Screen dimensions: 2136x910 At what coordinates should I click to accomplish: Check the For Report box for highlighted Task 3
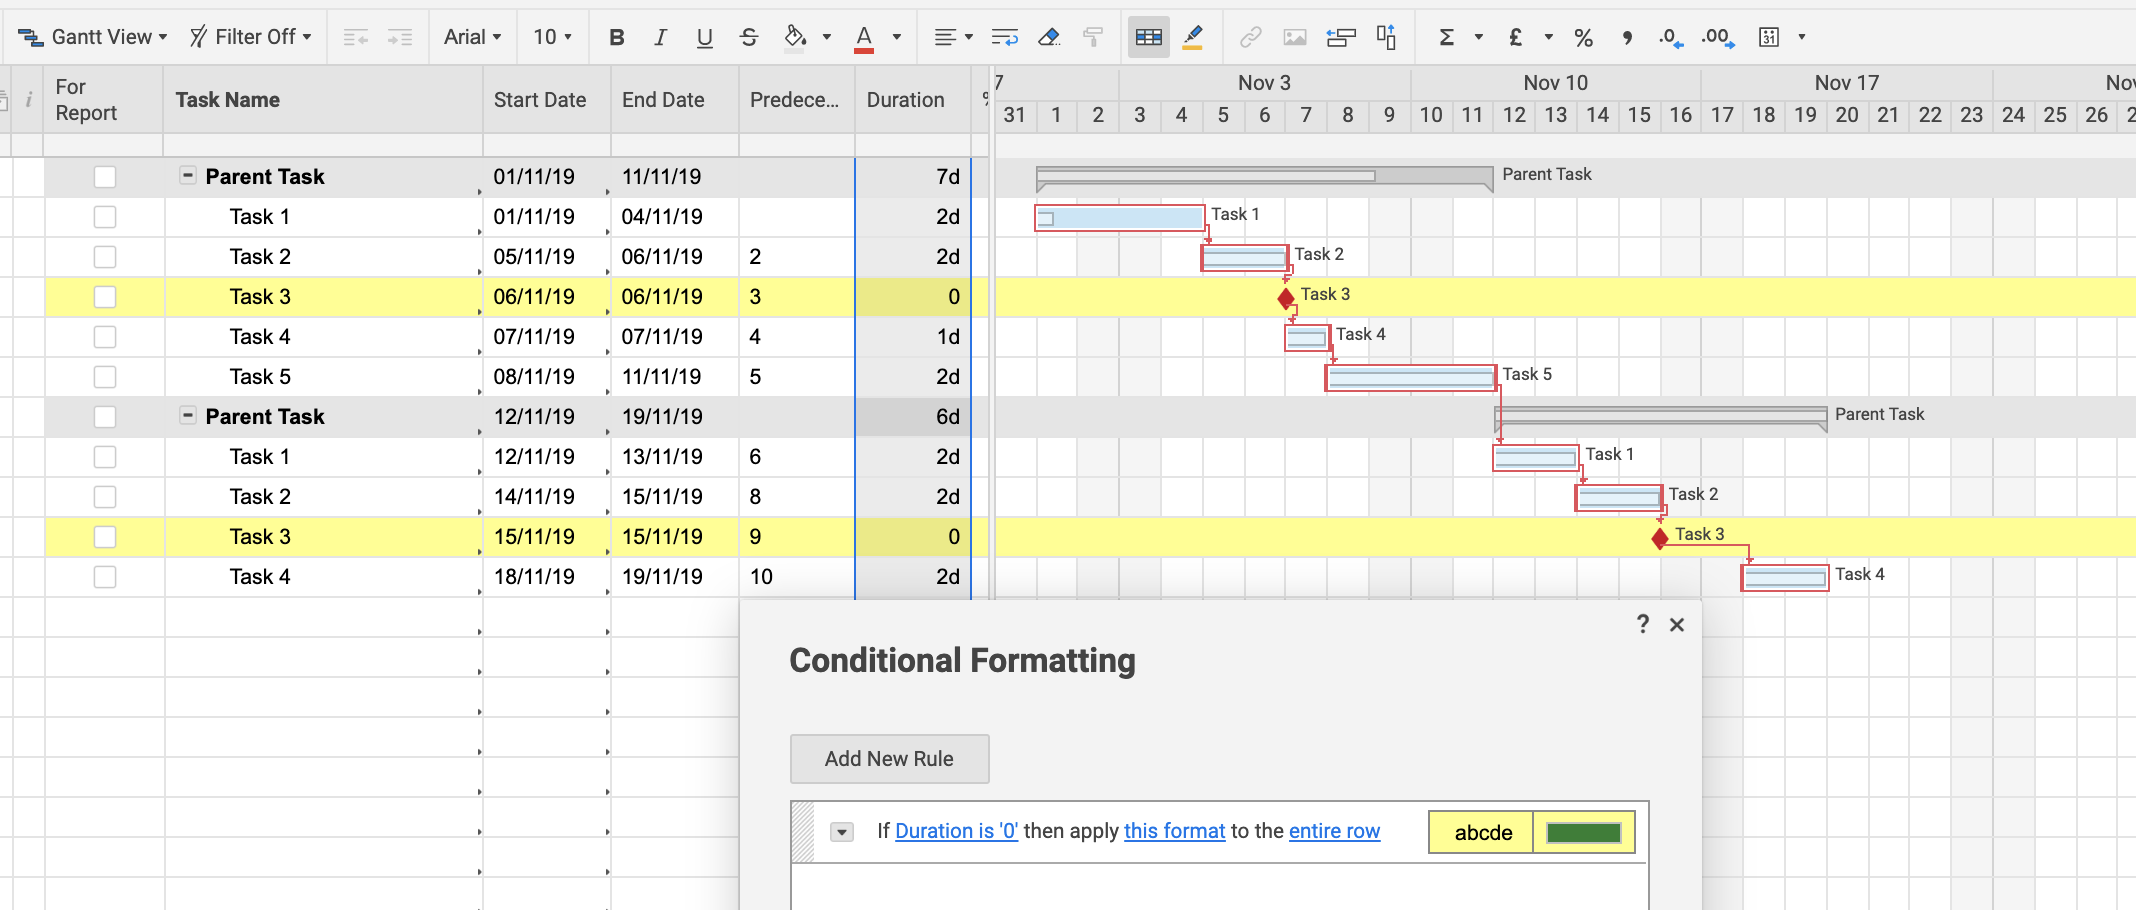tap(105, 296)
